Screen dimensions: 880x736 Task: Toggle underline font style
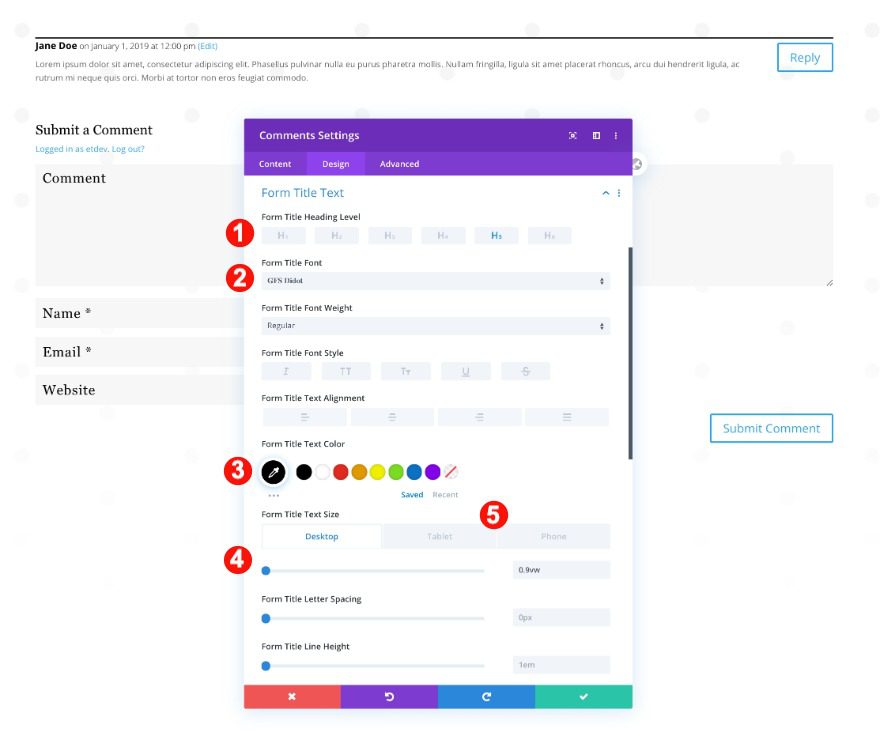tap(466, 372)
